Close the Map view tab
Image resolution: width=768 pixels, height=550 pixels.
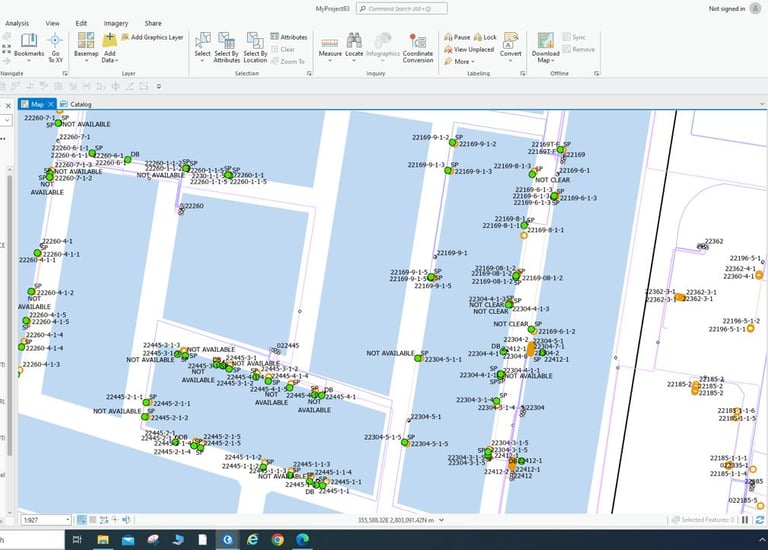[51, 104]
